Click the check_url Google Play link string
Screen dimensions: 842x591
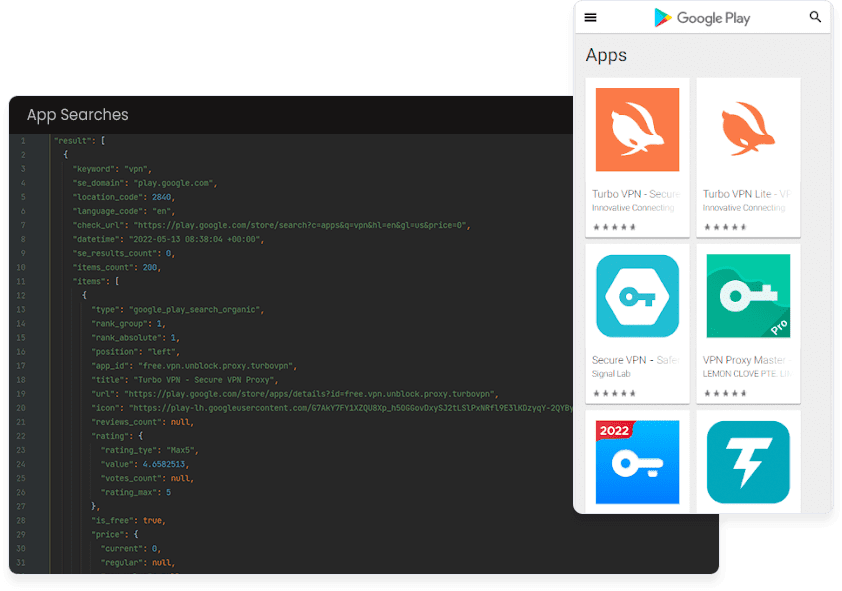pos(300,225)
